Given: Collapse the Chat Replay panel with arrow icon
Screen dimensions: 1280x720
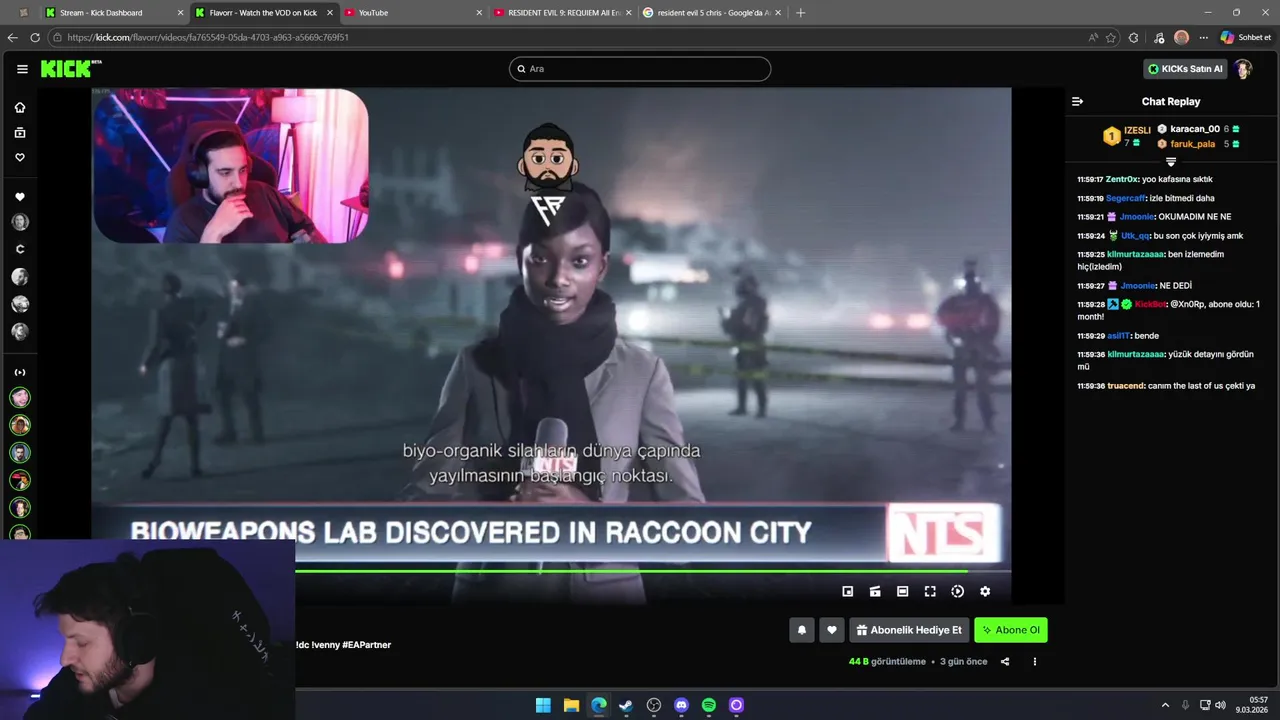Looking at the screenshot, I should click(x=1077, y=101).
